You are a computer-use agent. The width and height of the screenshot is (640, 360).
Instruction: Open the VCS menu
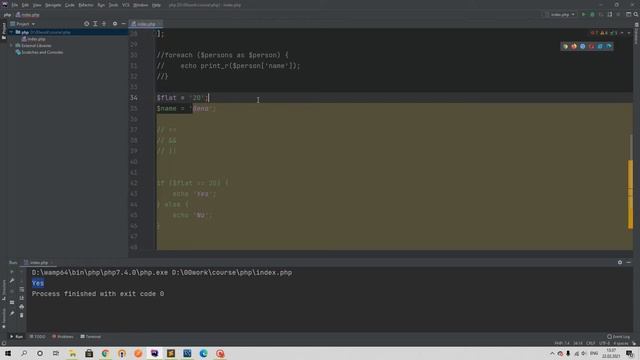tap(126, 5)
